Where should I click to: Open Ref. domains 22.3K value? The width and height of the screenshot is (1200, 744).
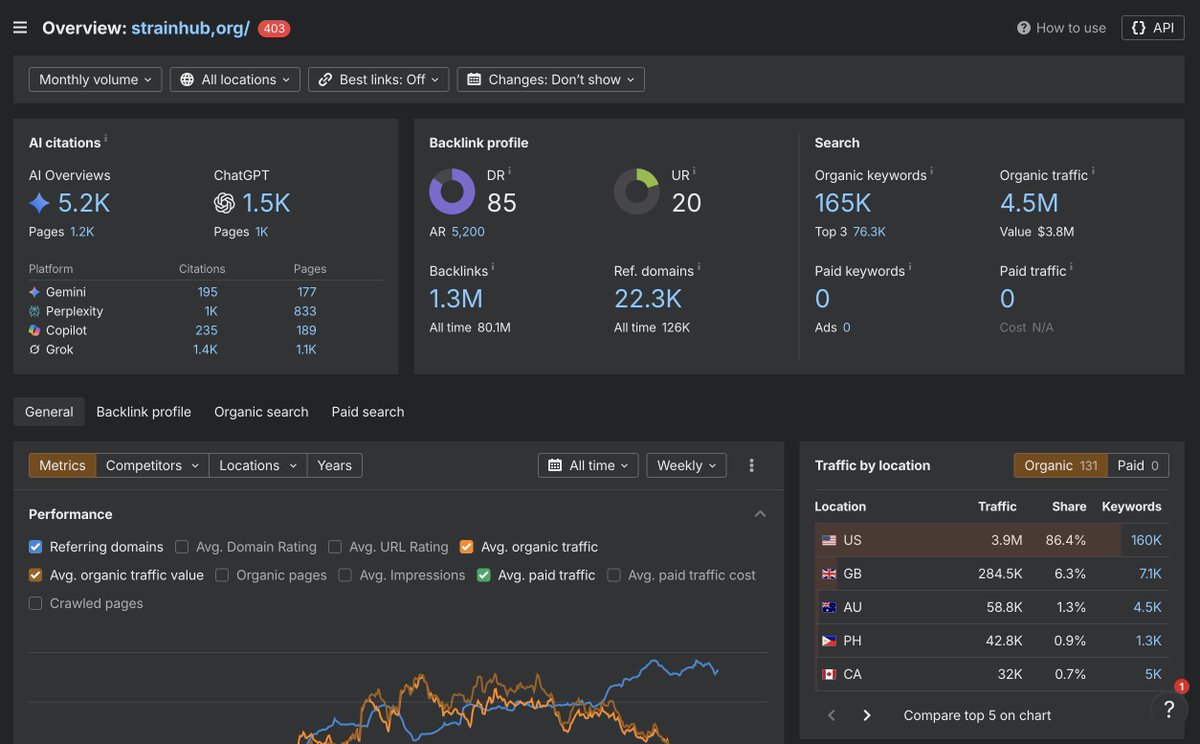[x=648, y=298]
